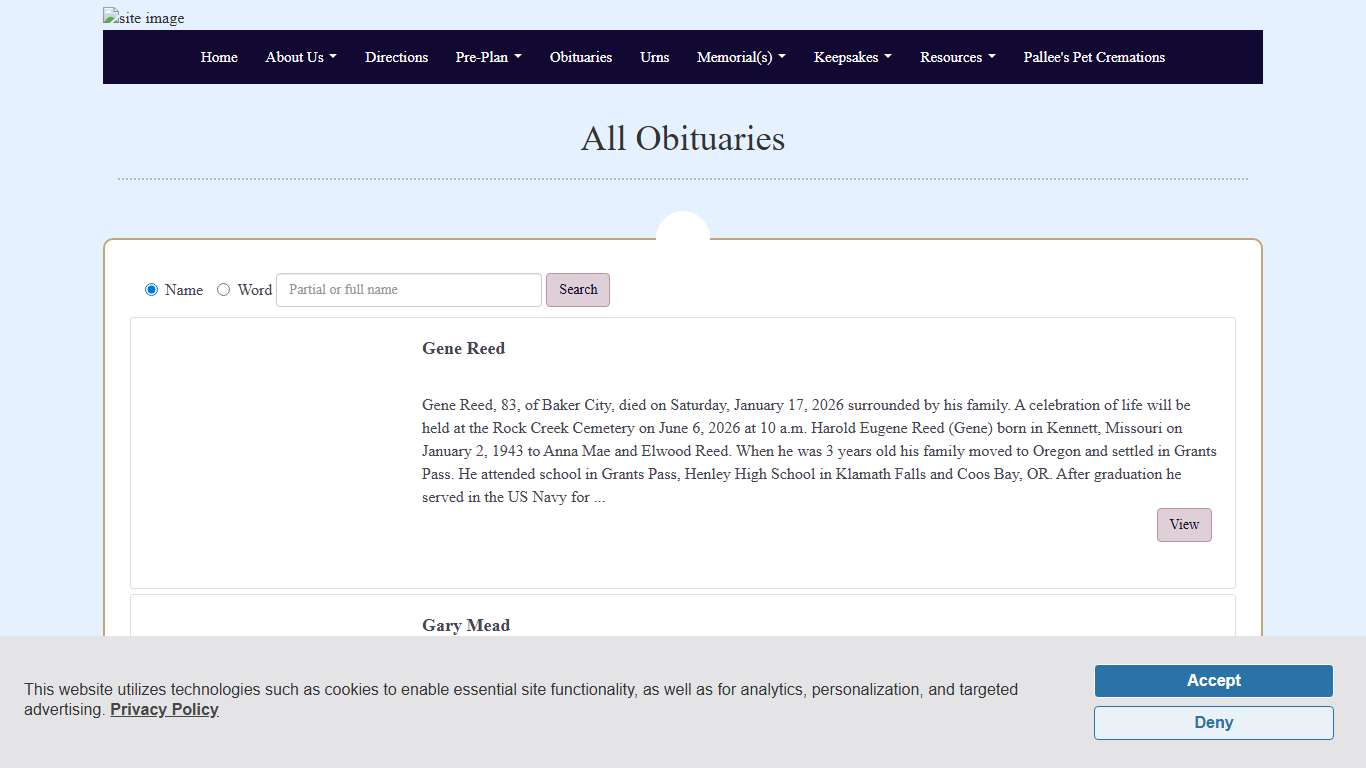The height and width of the screenshot is (768, 1366).
Task: Navigate to the Home menu item
Action: click(219, 57)
